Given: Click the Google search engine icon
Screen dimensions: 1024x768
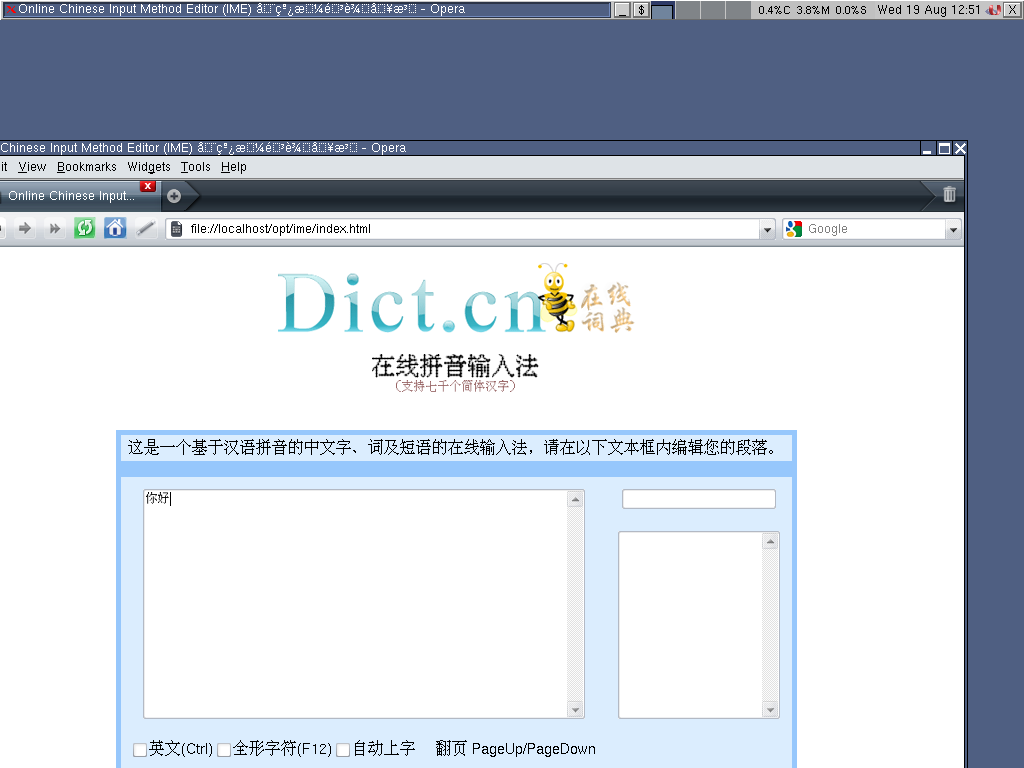Looking at the screenshot, I should (x=793, y=229).
